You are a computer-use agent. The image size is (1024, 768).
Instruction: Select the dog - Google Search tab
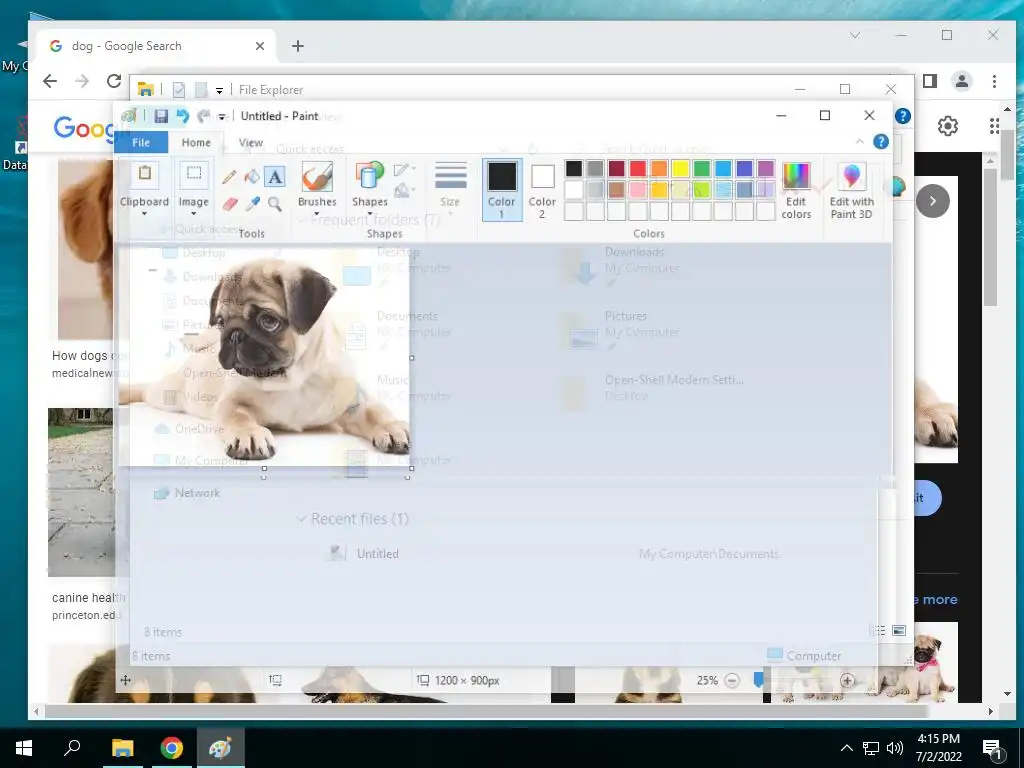click(x=157, y=46)
